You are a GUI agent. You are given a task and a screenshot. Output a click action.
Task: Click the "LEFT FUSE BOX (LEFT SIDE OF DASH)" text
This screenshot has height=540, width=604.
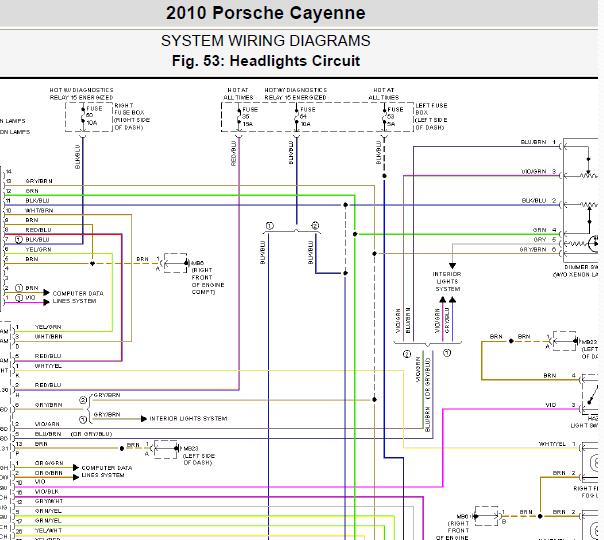[x=431, y=116]
